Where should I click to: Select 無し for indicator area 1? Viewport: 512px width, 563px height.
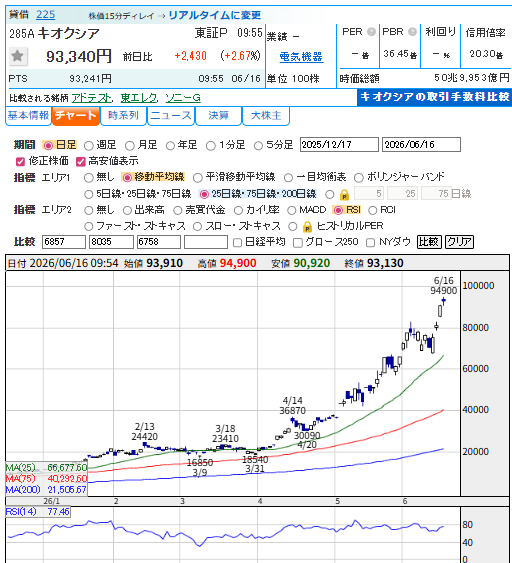point(89,177)
